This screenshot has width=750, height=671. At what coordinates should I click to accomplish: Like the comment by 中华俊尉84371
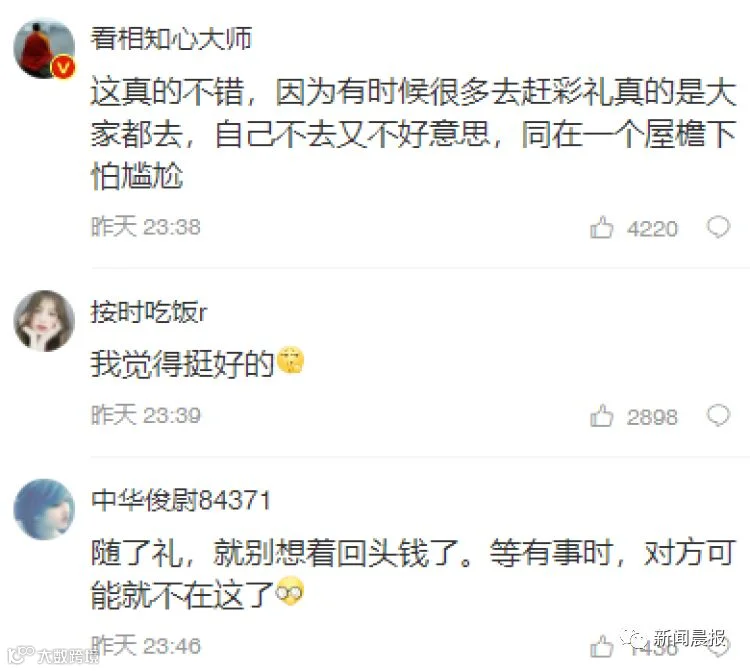[601, 646]
